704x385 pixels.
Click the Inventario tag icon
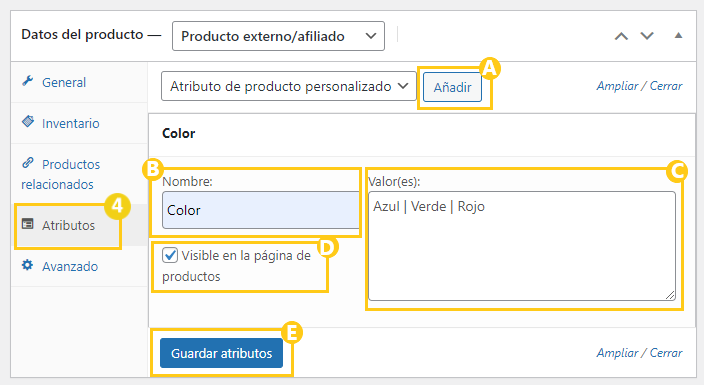[28, 121]
